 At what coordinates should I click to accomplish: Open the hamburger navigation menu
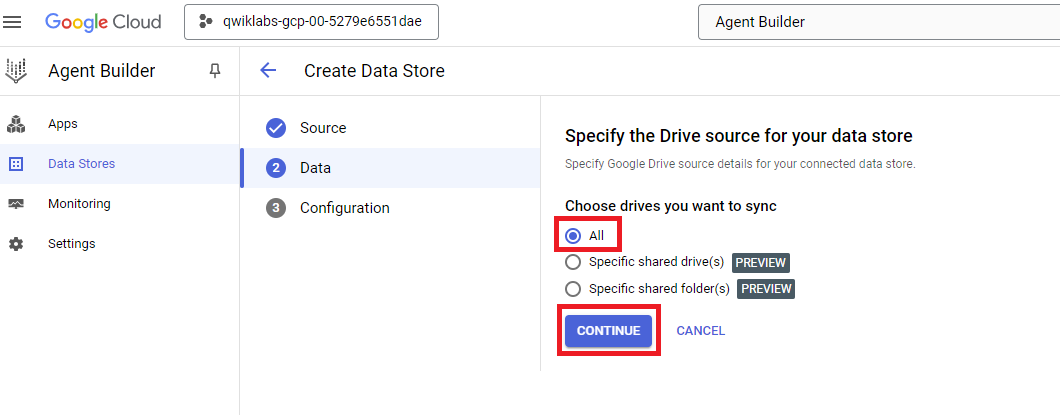(13, 22)
